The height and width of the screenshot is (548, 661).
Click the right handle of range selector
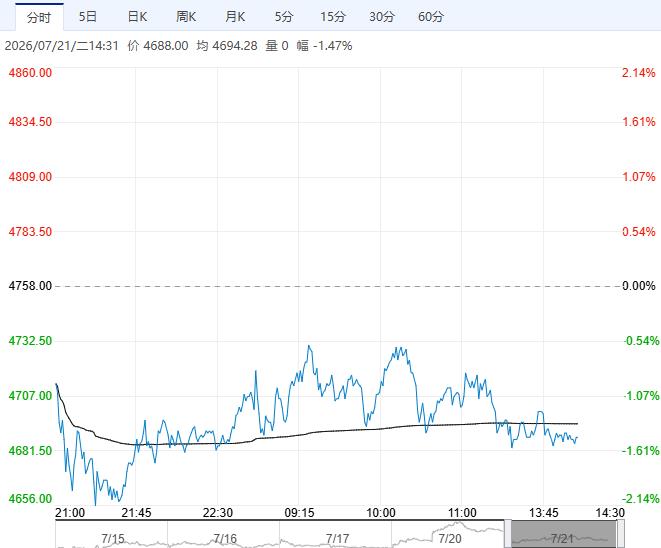(x=621, y=534)
